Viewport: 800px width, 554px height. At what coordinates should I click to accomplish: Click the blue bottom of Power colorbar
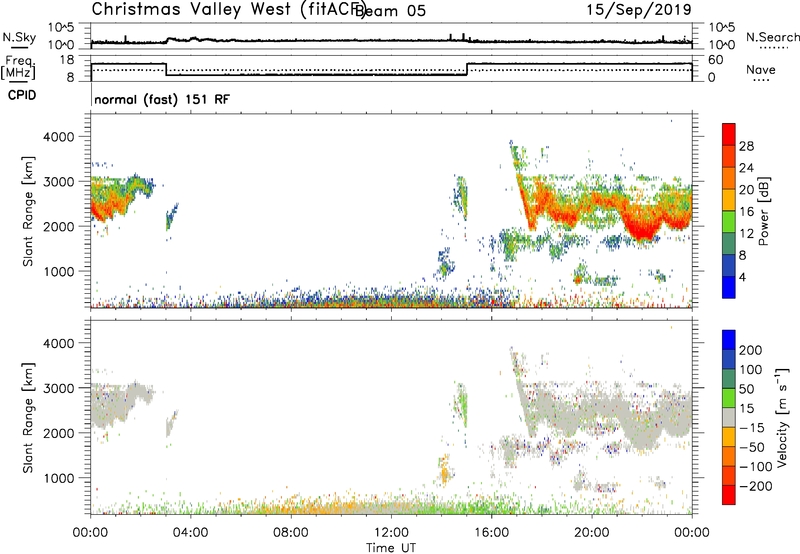(x=729, y=287)
